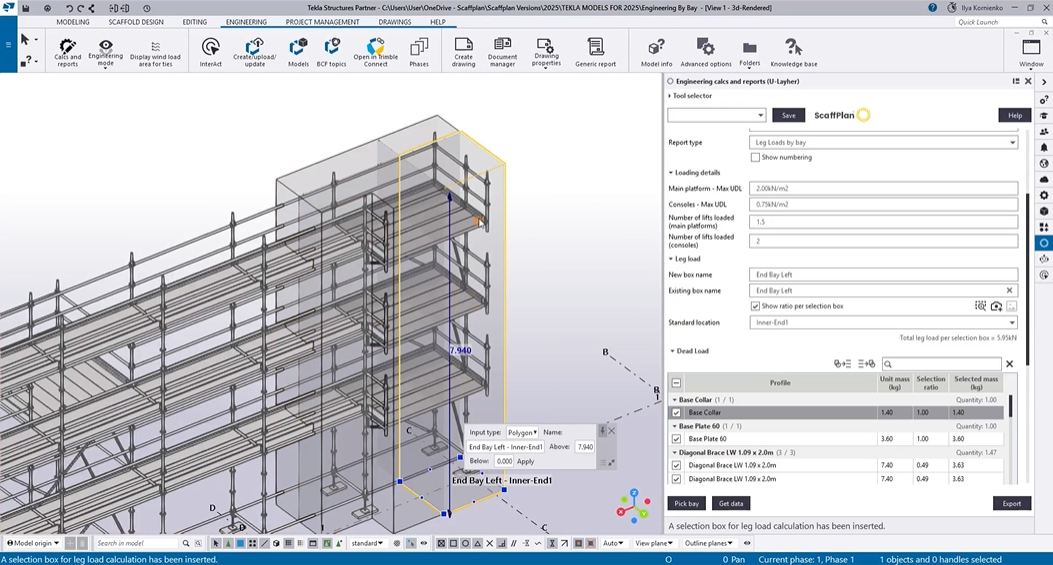Click the Save icon in title bar
The image size is (1053, 565).
coord(26,8)
